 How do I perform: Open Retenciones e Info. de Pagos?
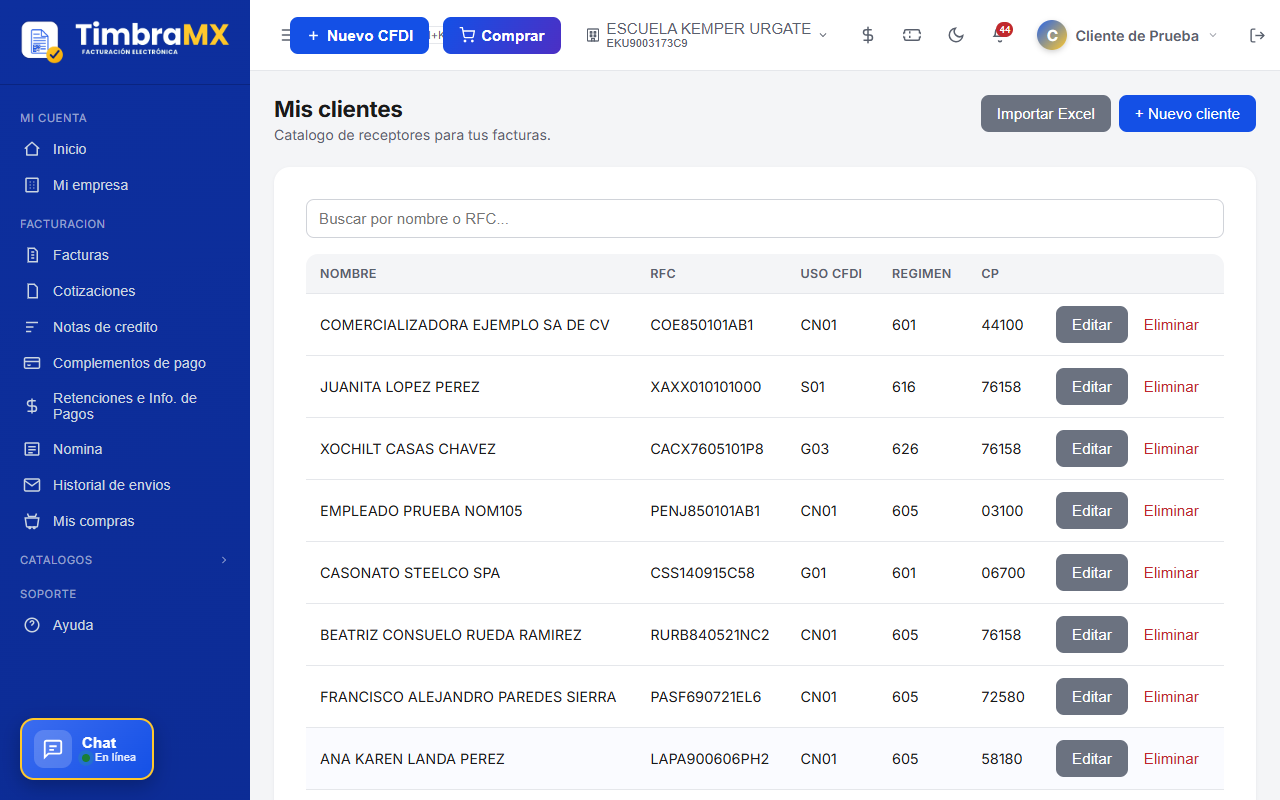(125, 406)
